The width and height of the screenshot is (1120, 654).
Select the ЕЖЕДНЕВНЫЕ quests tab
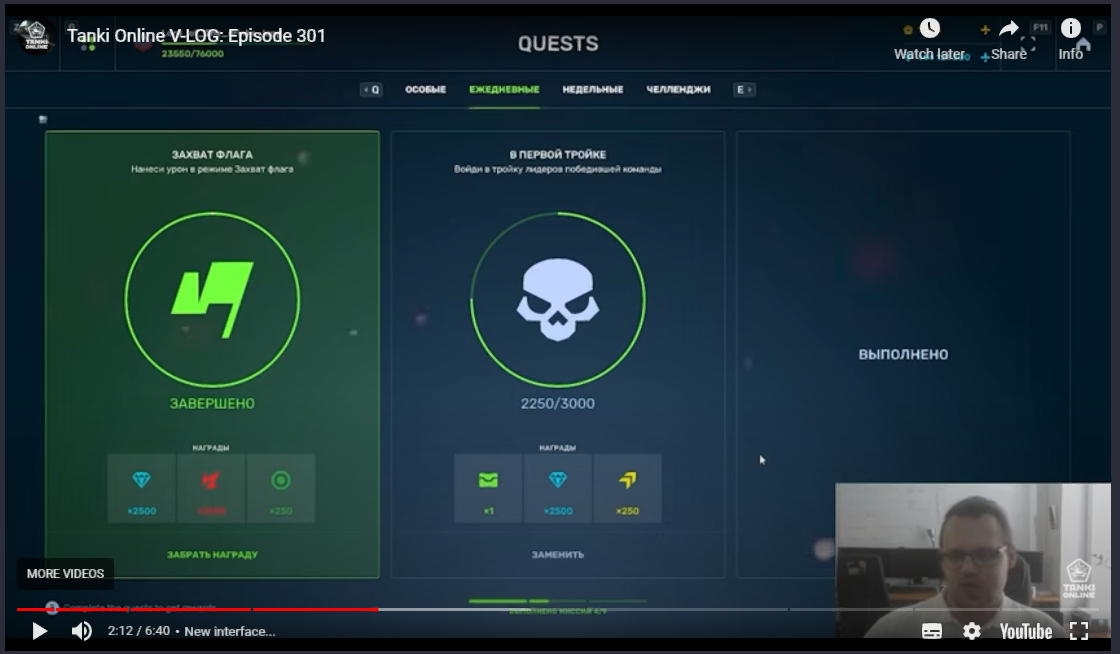click(x=504, y=89)
